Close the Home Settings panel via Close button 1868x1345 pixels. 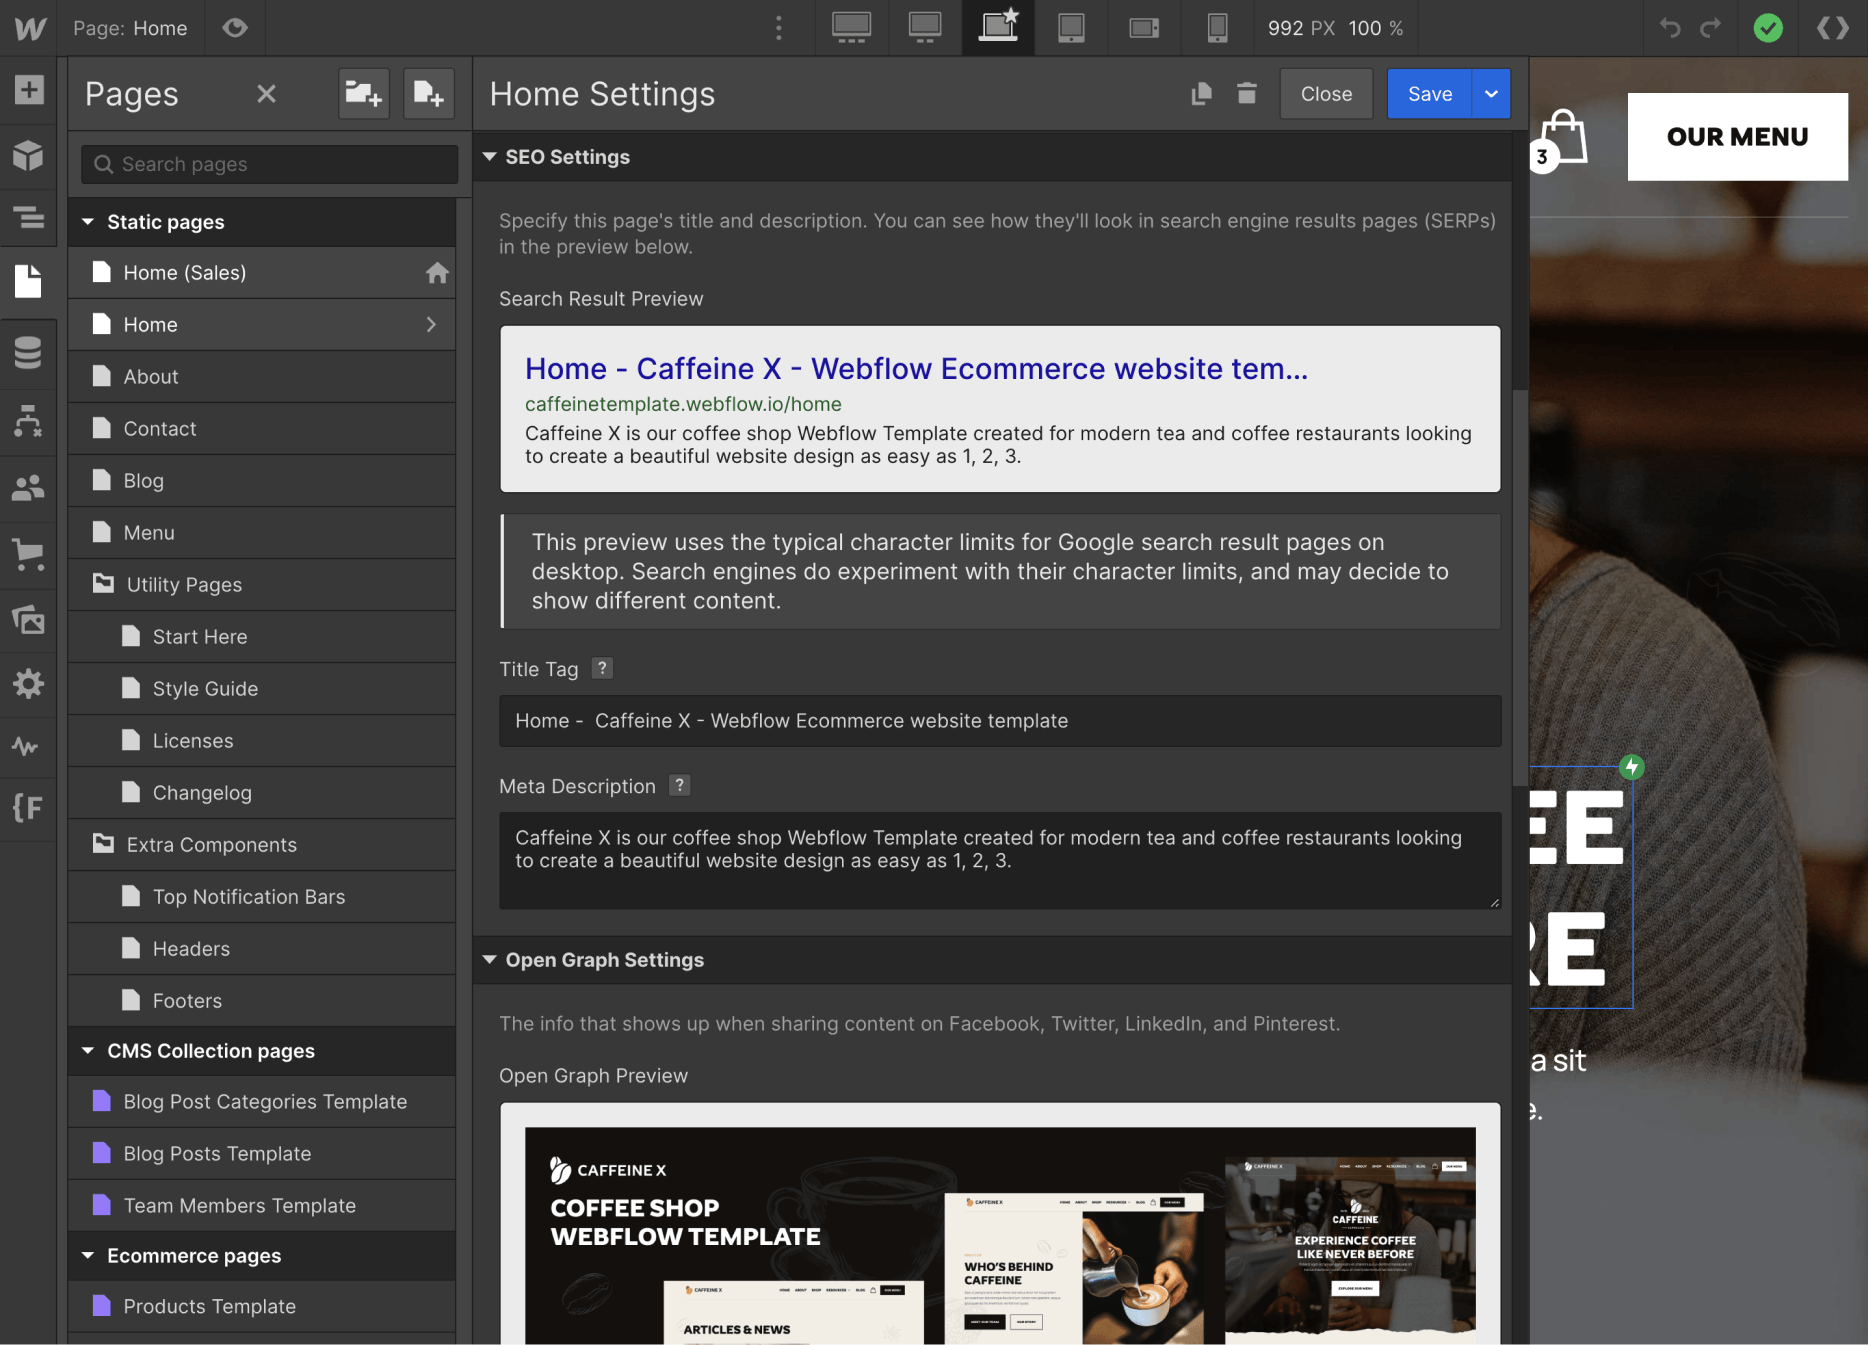[x=1325, y=93]
